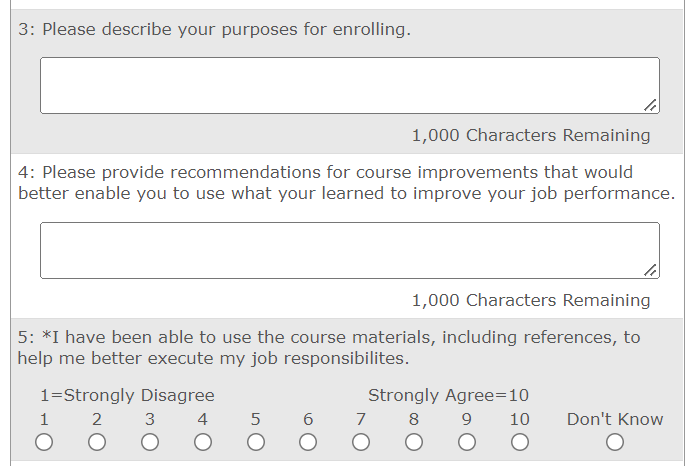
Task: Select rating 2 radio button
Action: coord(97,442)
